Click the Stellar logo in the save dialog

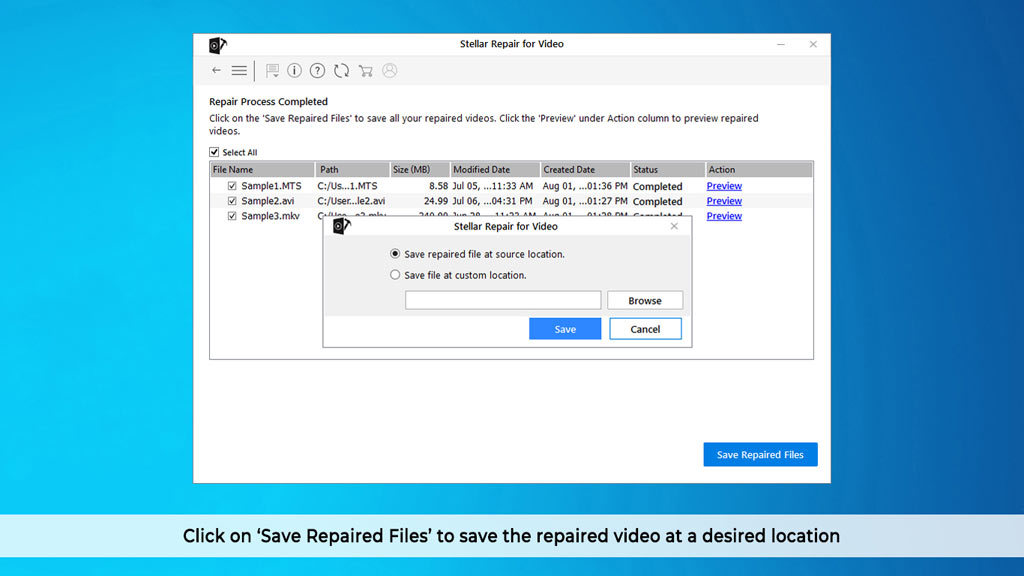coord(342,226)
